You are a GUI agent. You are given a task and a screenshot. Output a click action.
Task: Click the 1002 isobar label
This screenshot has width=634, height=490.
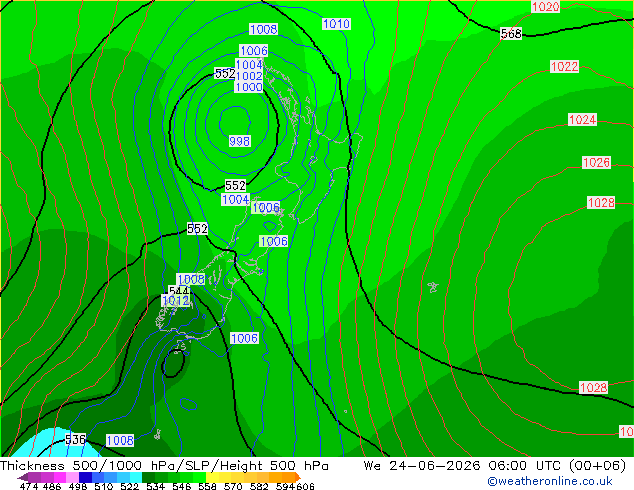tap(249, 76)
